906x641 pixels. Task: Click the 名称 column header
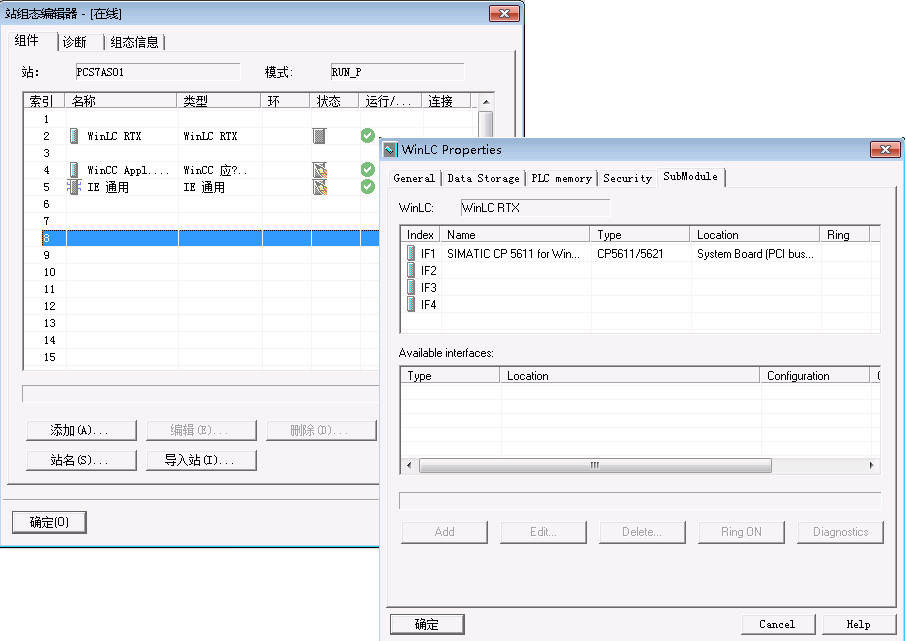click(x=121, y=101)
